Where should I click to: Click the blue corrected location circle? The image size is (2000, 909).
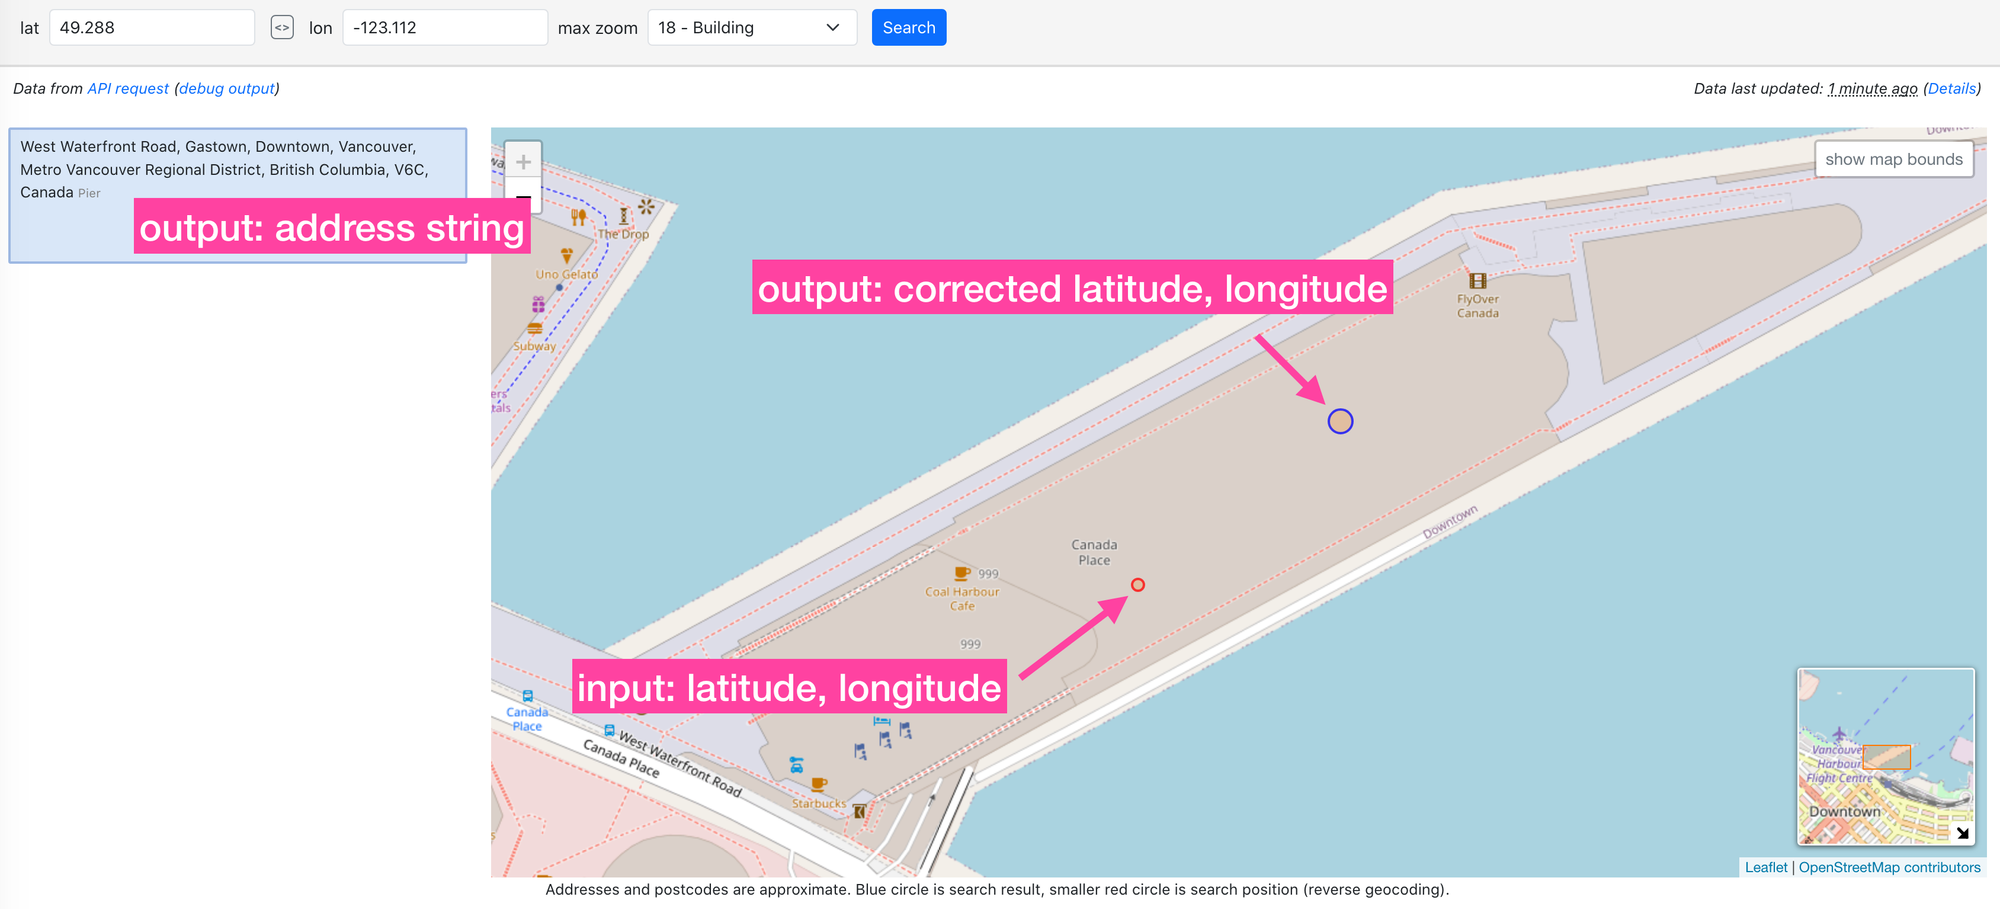coord(1340,421)
